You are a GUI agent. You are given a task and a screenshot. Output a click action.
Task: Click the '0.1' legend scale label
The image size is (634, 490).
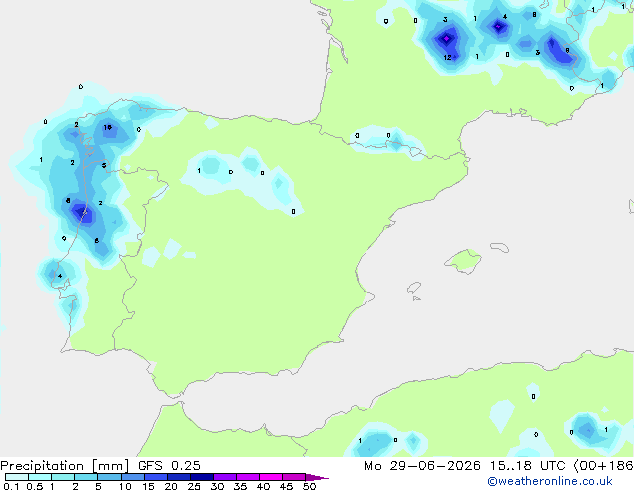(11, 486)
